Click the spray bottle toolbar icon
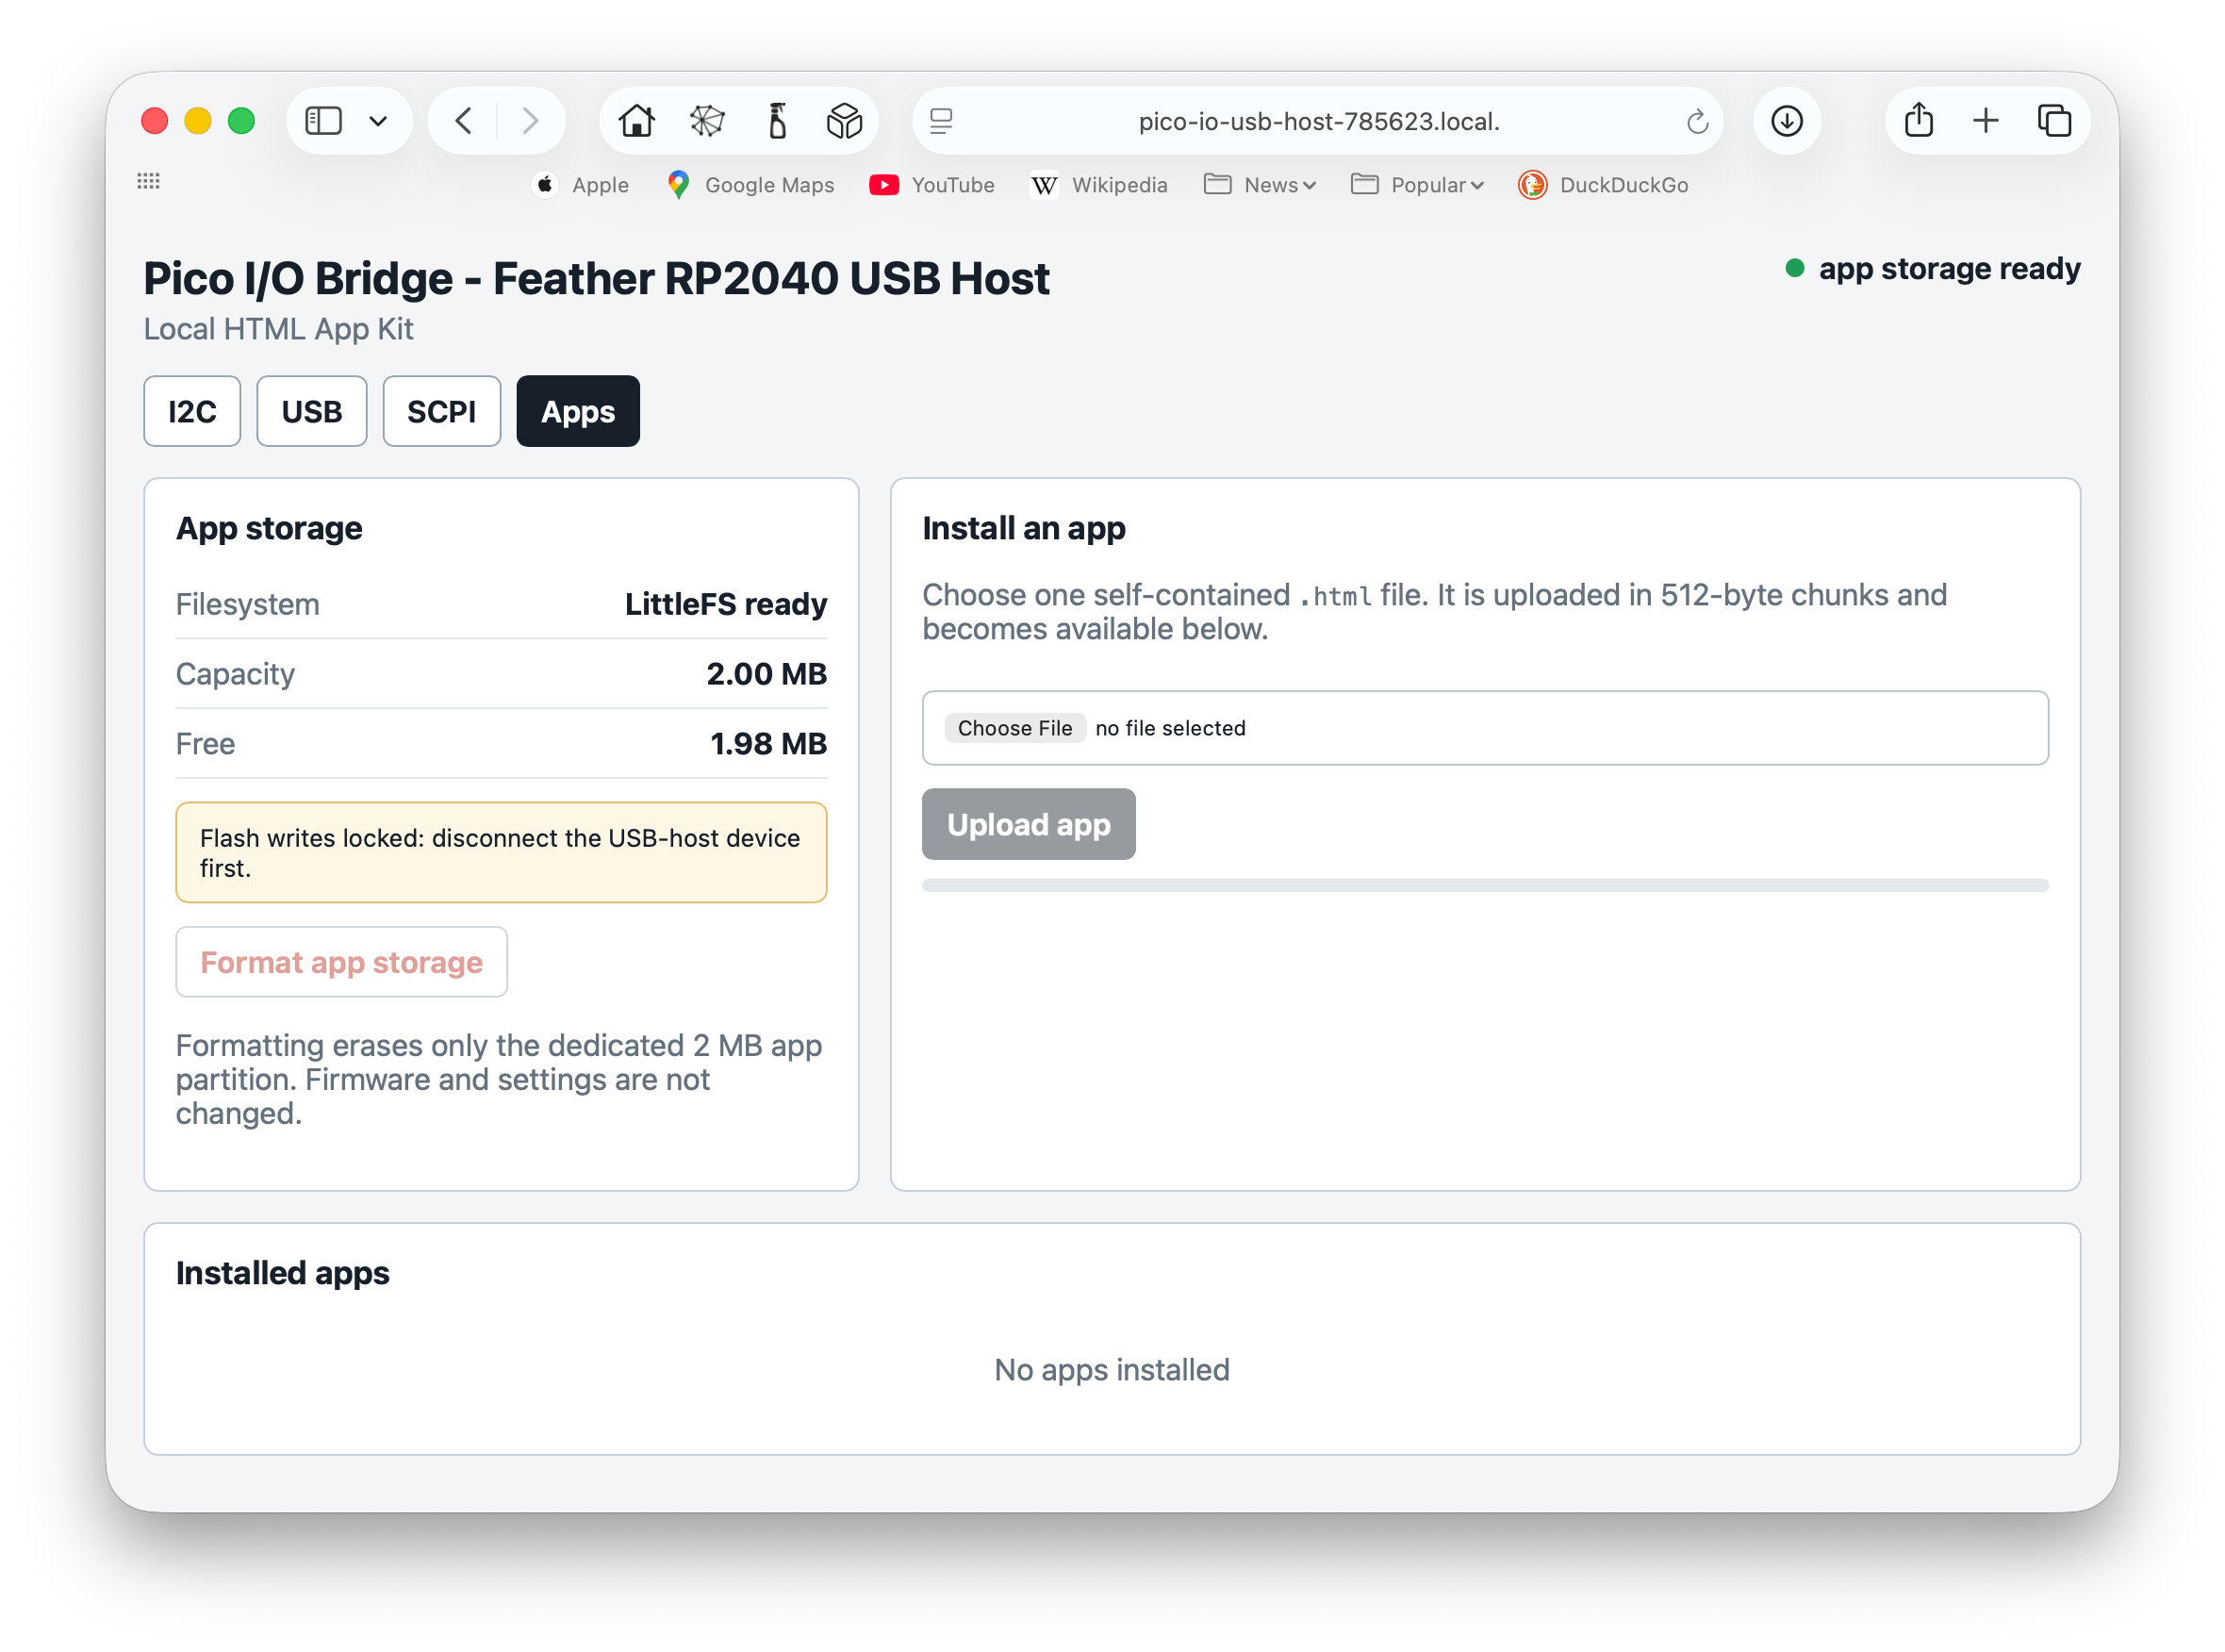 point(777,121)
